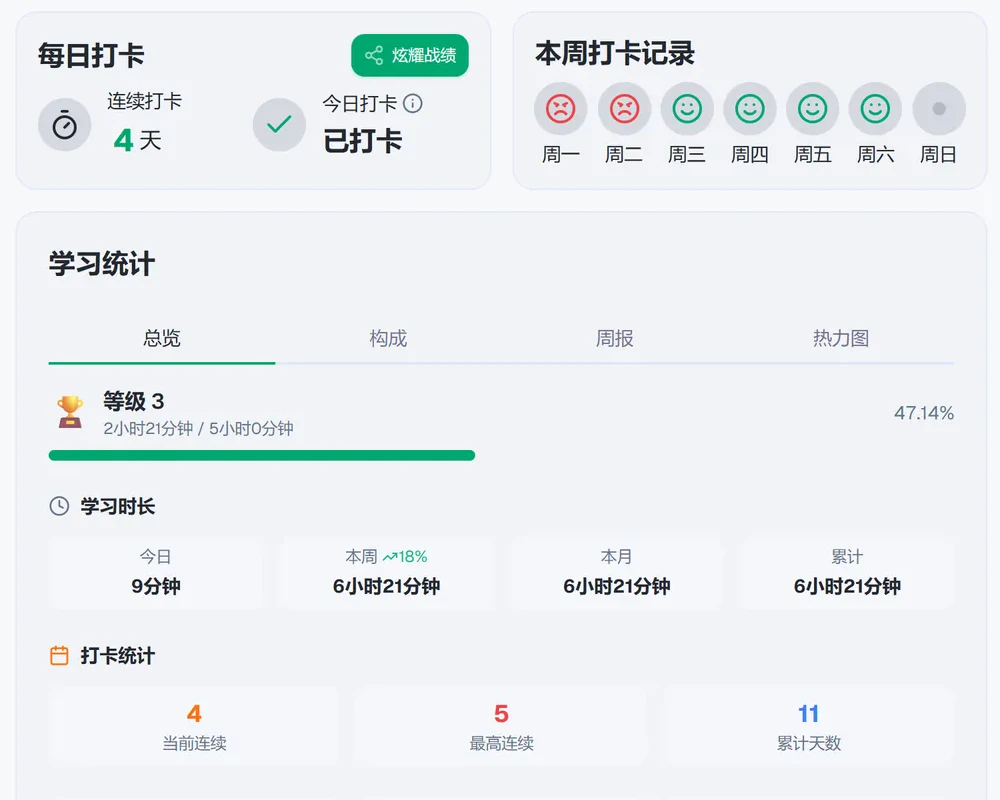Viewport: 1000px width, 800px height.
Task: Select the 今日 9分钟 card
Action: point(156,573)
